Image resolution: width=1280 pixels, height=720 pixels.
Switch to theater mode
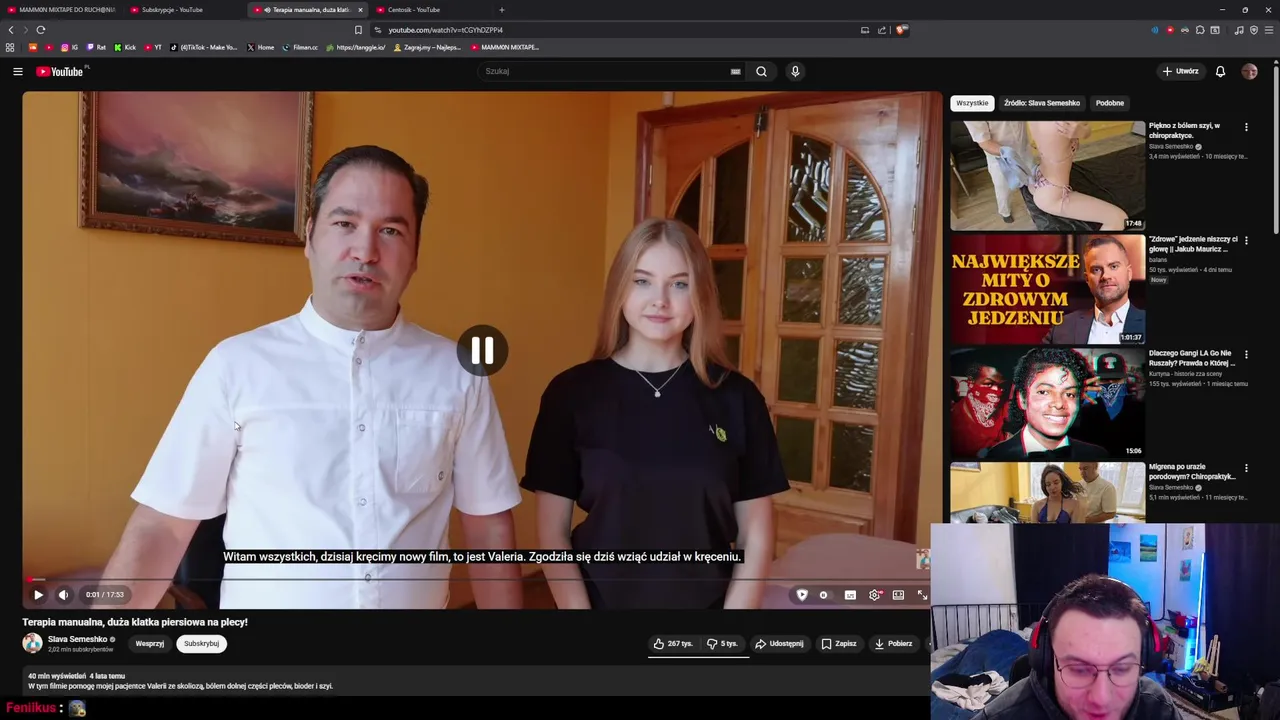(898, 595)
